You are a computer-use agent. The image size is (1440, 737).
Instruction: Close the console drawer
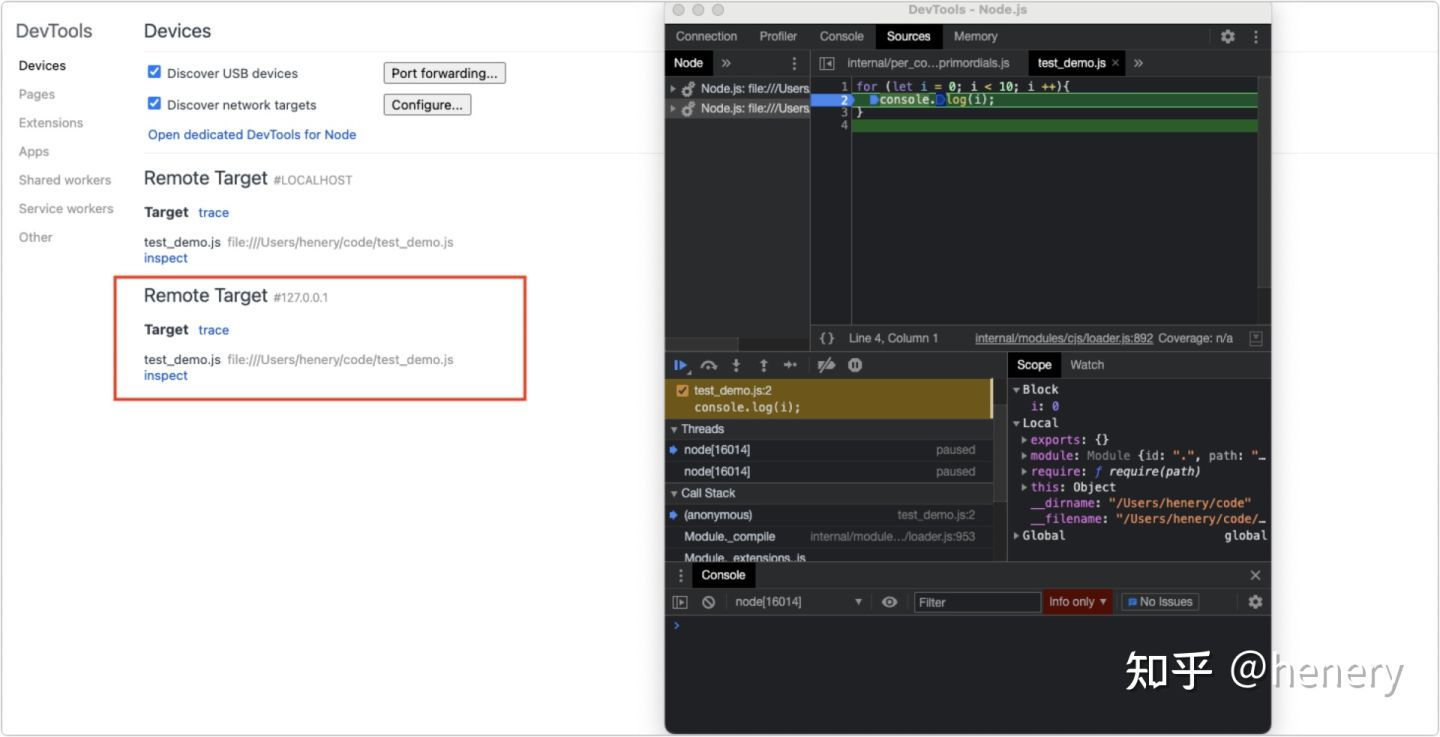point(1255,575)
